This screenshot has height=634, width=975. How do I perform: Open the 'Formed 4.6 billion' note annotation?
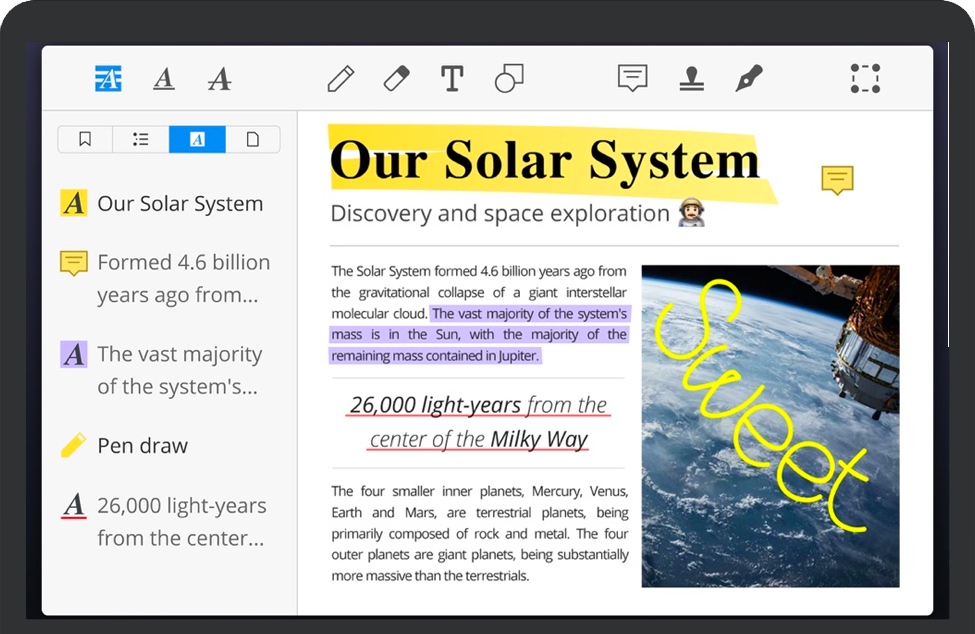coord(183,278)
